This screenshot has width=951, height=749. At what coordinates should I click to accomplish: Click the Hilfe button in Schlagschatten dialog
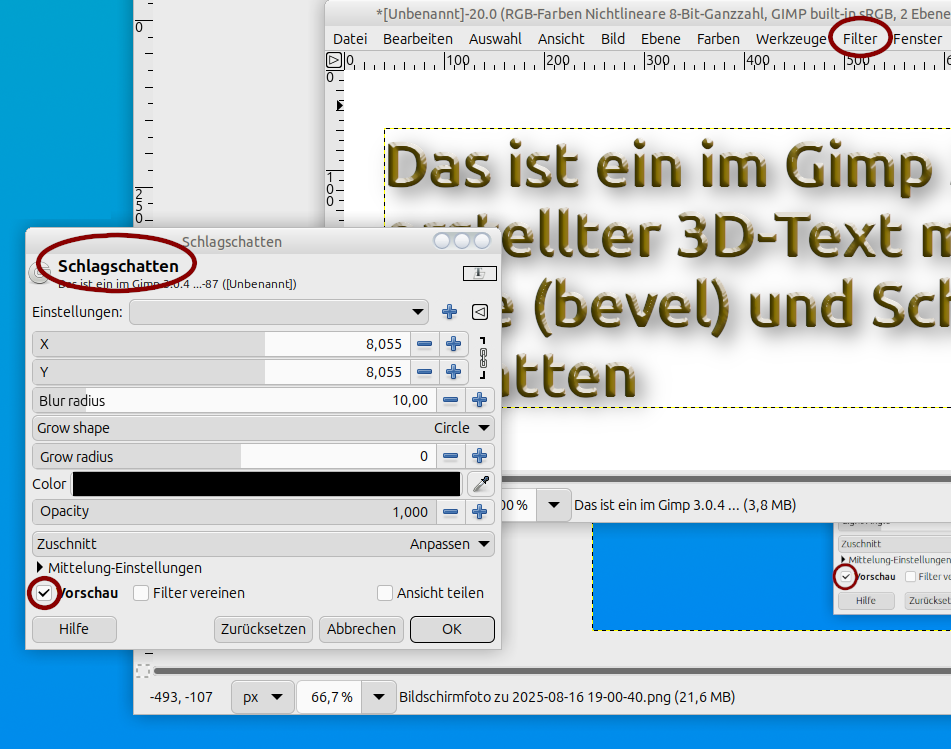(x=74, y=629)
